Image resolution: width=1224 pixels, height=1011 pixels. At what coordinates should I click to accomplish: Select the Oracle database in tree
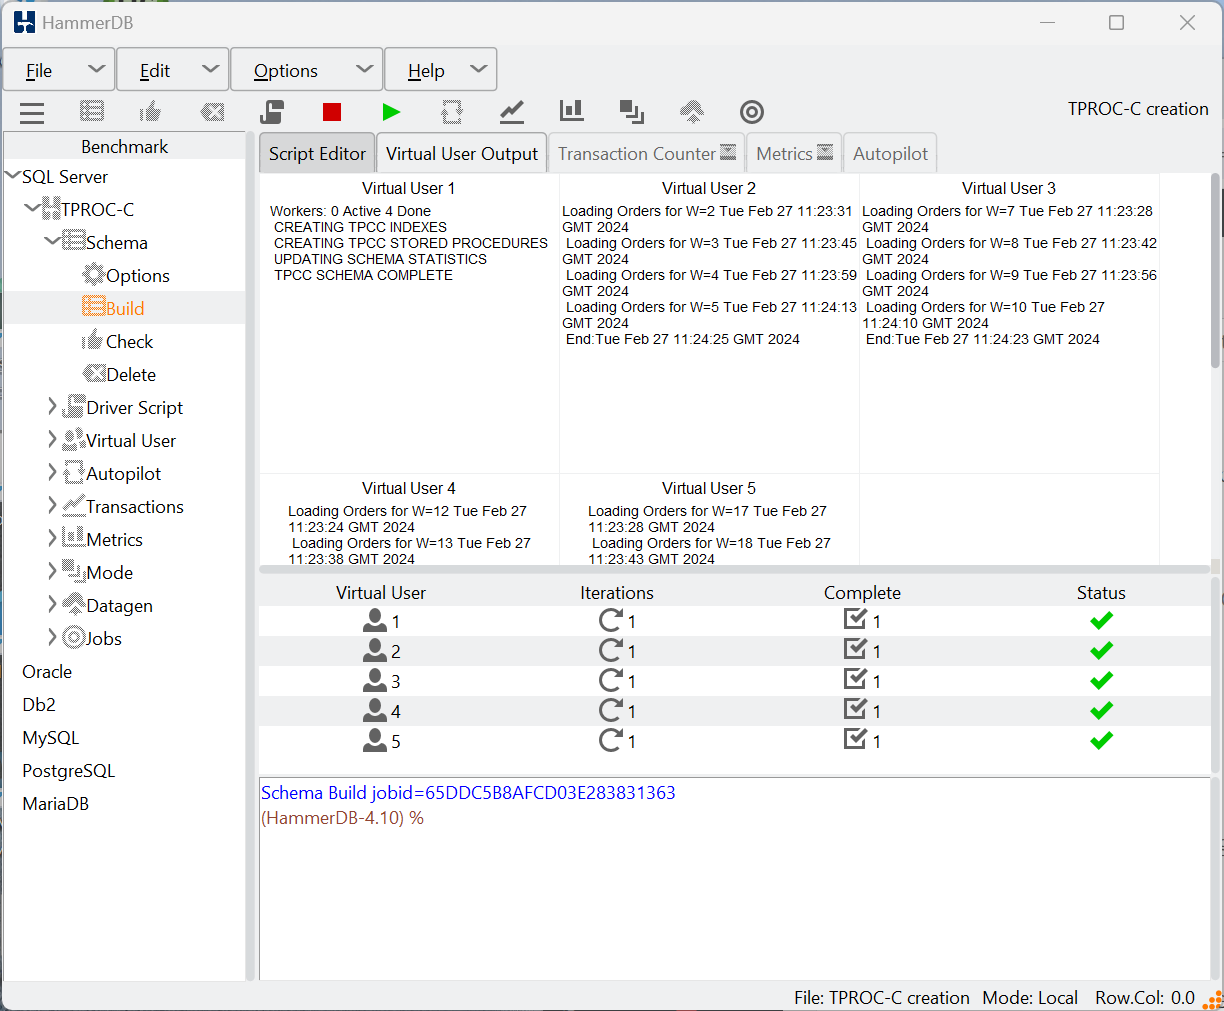(47, 671)
